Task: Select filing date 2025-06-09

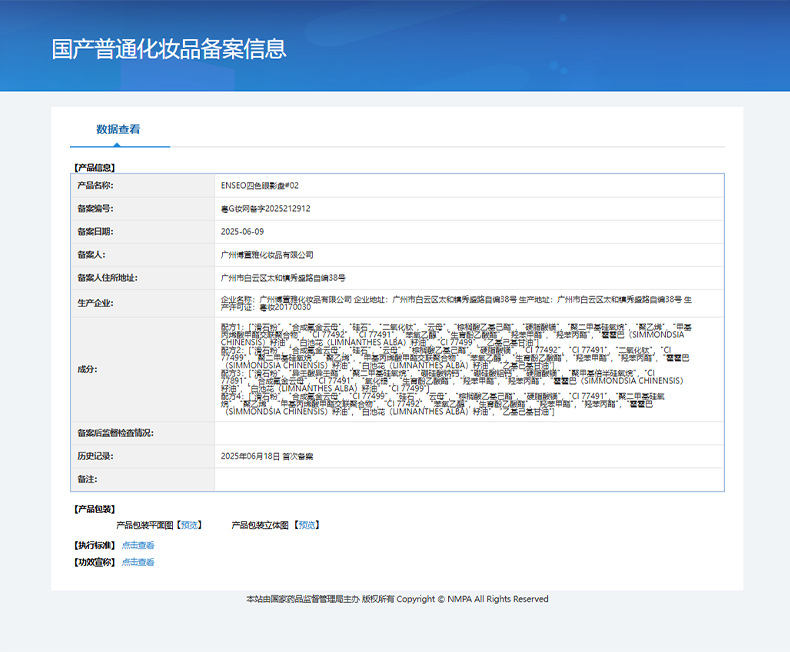Action: click(242, 232)
